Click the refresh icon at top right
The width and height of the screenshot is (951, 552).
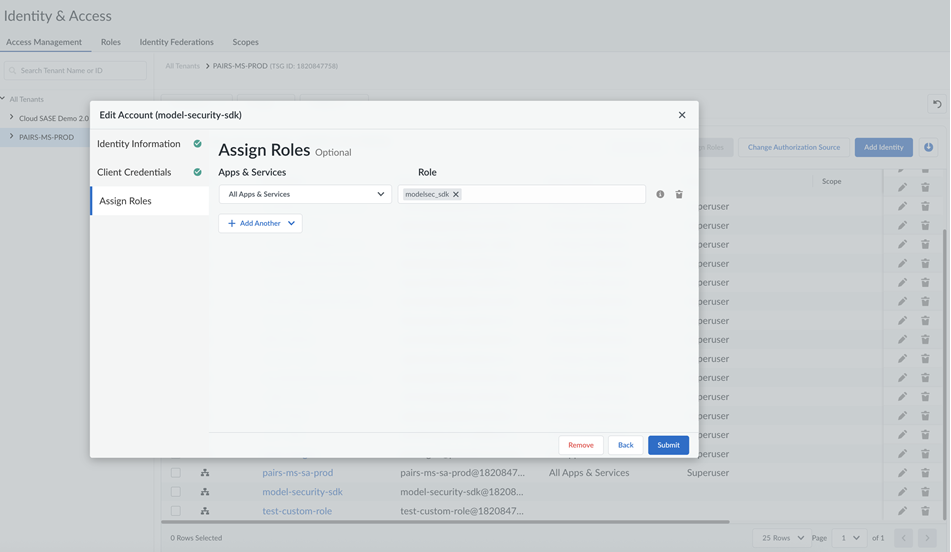pos(937,104)
